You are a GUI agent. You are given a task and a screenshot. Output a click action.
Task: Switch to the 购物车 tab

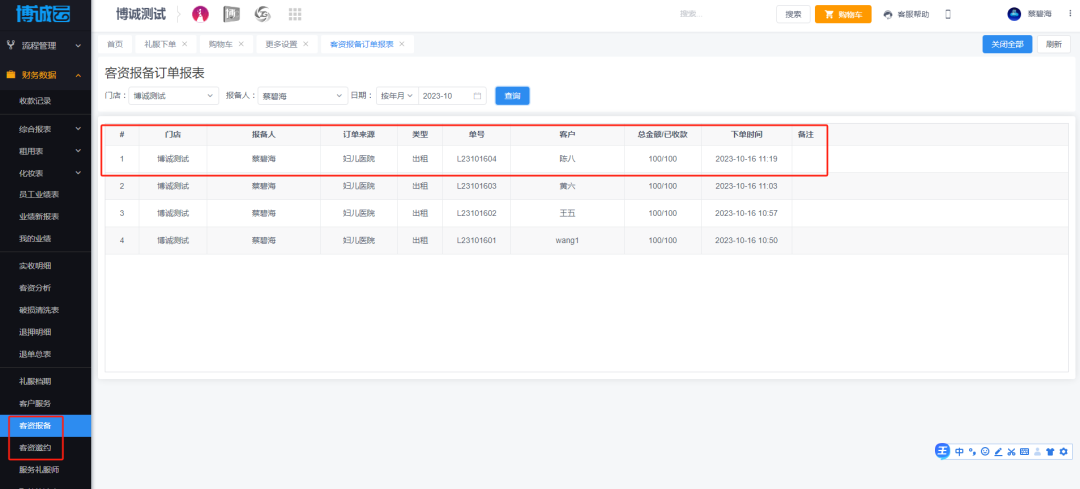click(x=220, y=44)
